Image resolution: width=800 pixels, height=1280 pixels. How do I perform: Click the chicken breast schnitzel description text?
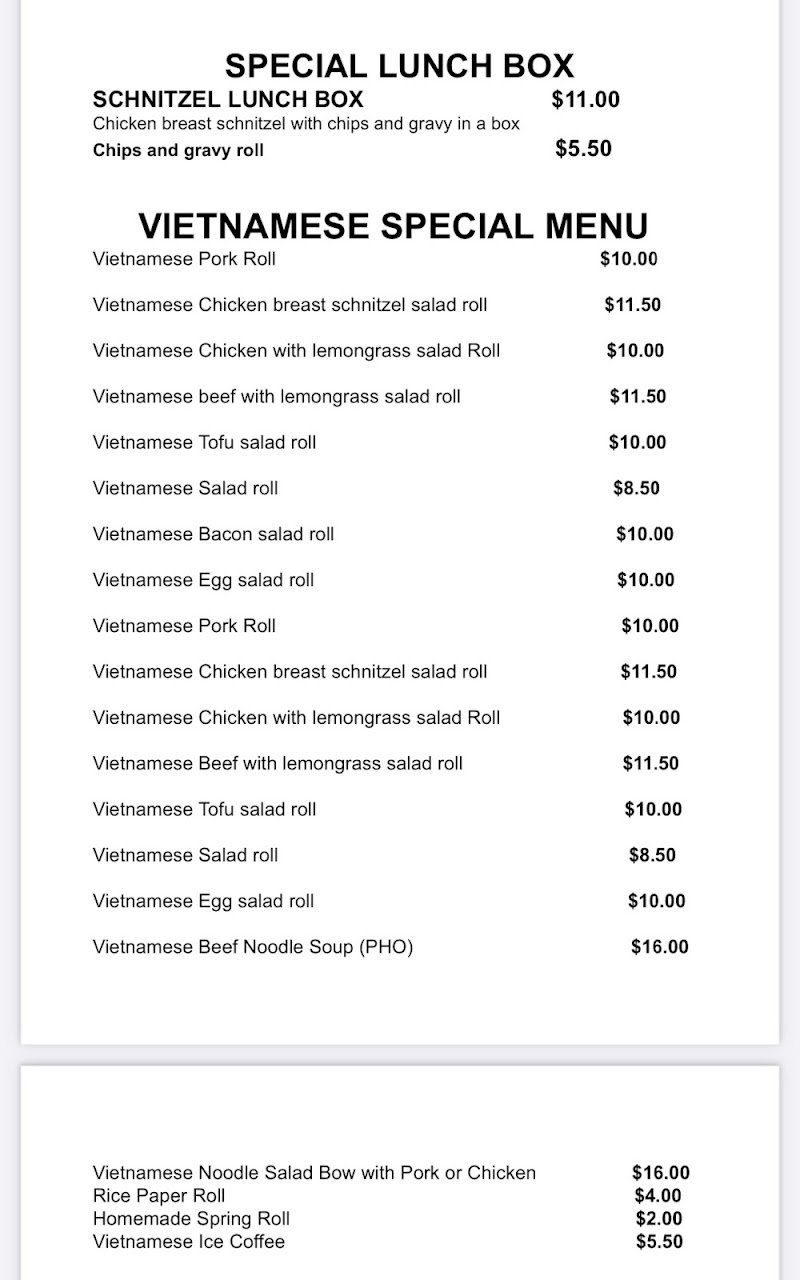[x=306, y=124]
